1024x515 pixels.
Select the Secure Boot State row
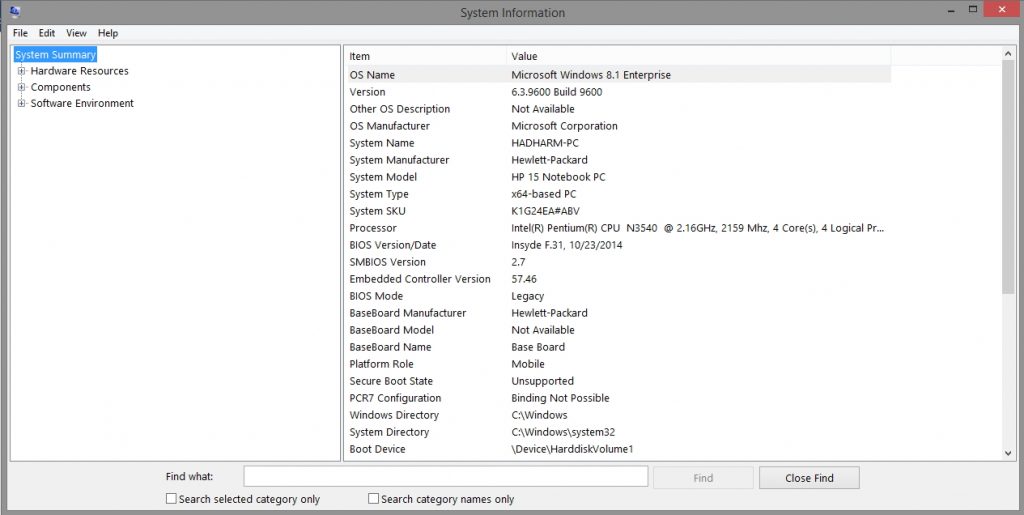click(x=617, y=381)
